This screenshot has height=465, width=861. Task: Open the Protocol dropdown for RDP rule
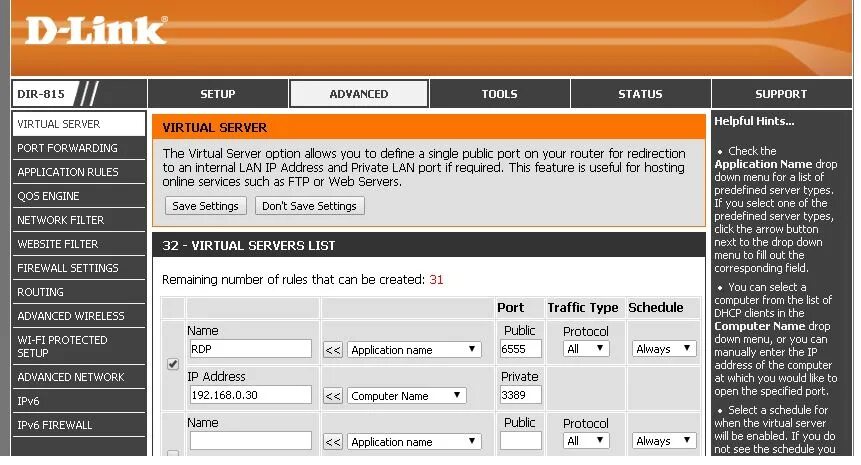tap(586, 349)
